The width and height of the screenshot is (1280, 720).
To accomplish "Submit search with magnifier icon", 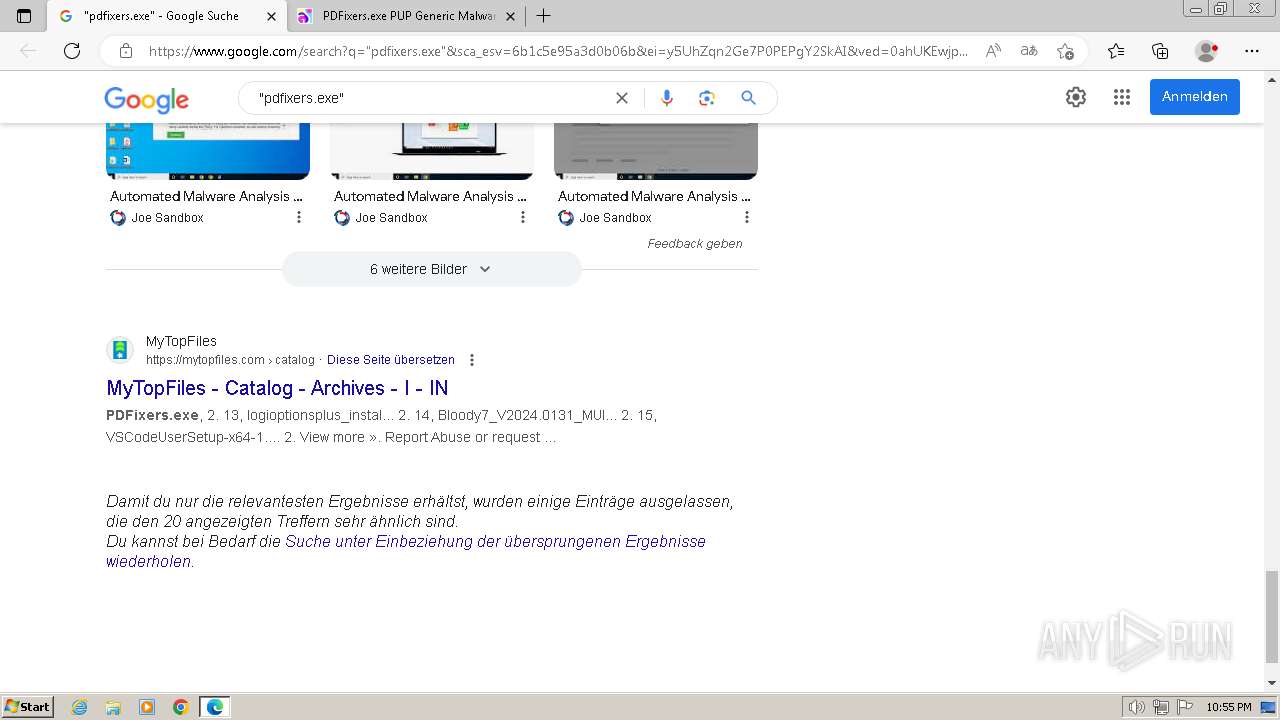I will click(x=748, y=98).
